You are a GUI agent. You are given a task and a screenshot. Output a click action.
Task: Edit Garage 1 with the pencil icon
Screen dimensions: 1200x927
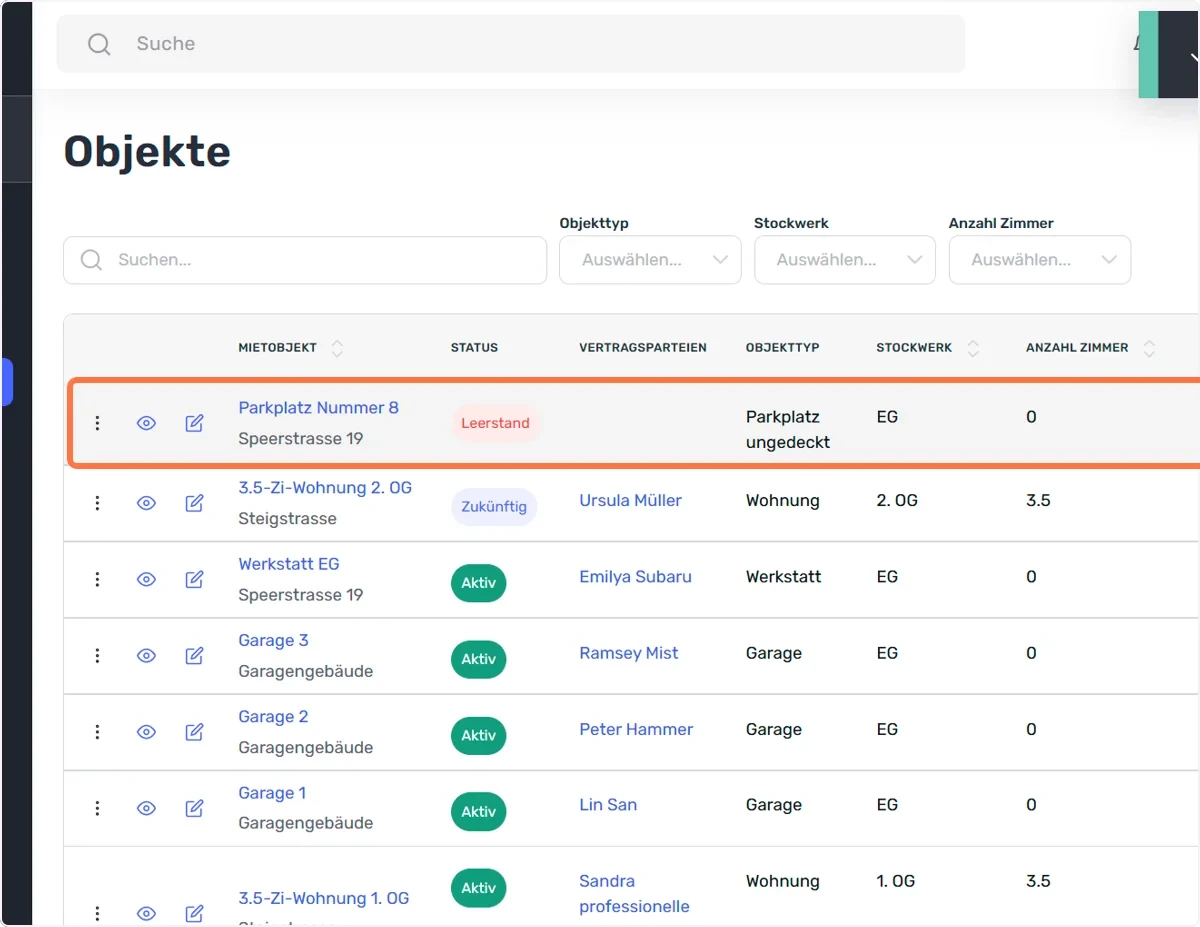195,808
